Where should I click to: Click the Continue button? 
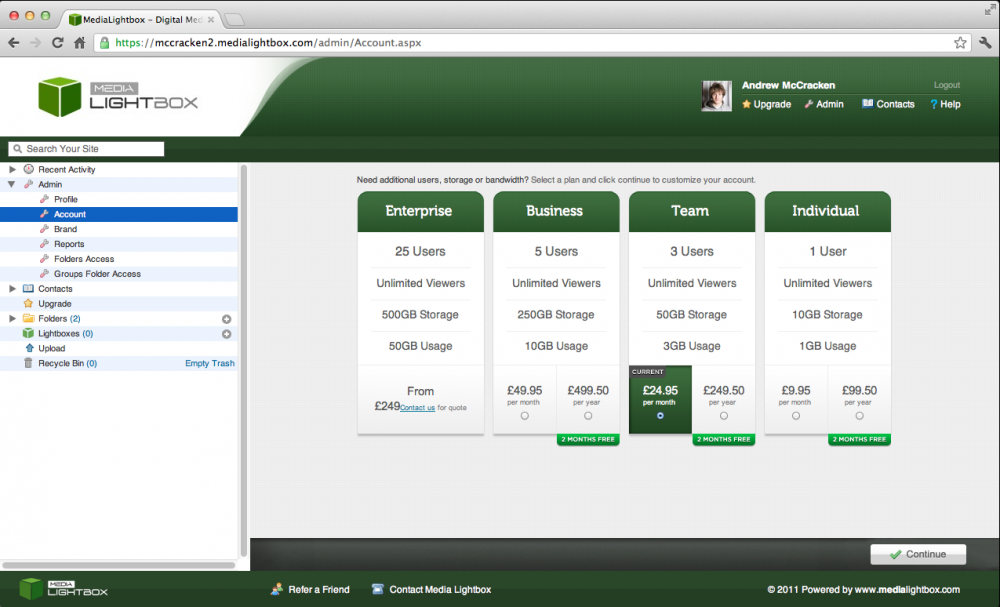tap(918, 554)
